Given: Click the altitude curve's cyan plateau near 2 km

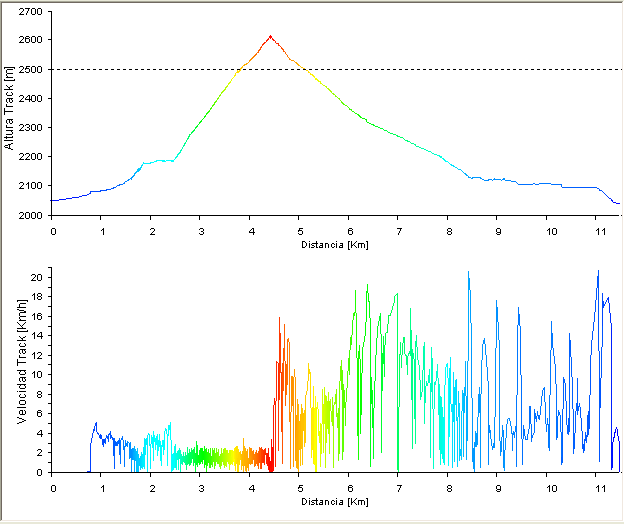Looking at the screenshot, I should (158, 161).
